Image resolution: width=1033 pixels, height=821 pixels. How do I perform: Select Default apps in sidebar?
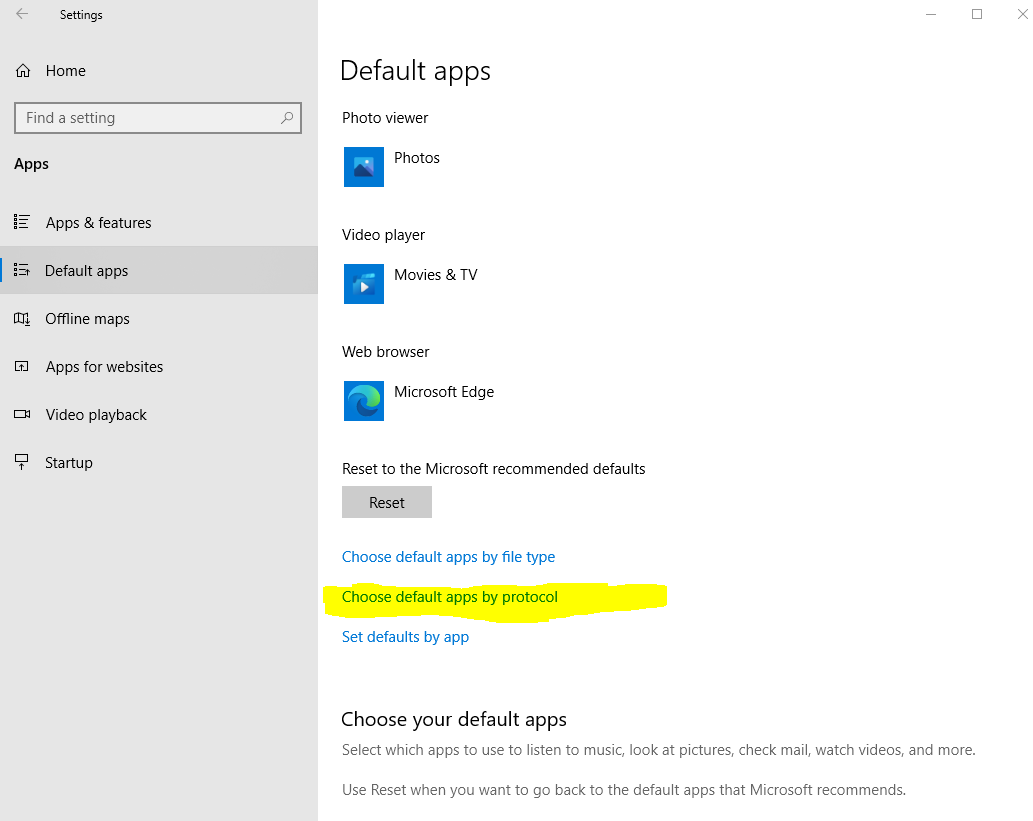[159, 271]
